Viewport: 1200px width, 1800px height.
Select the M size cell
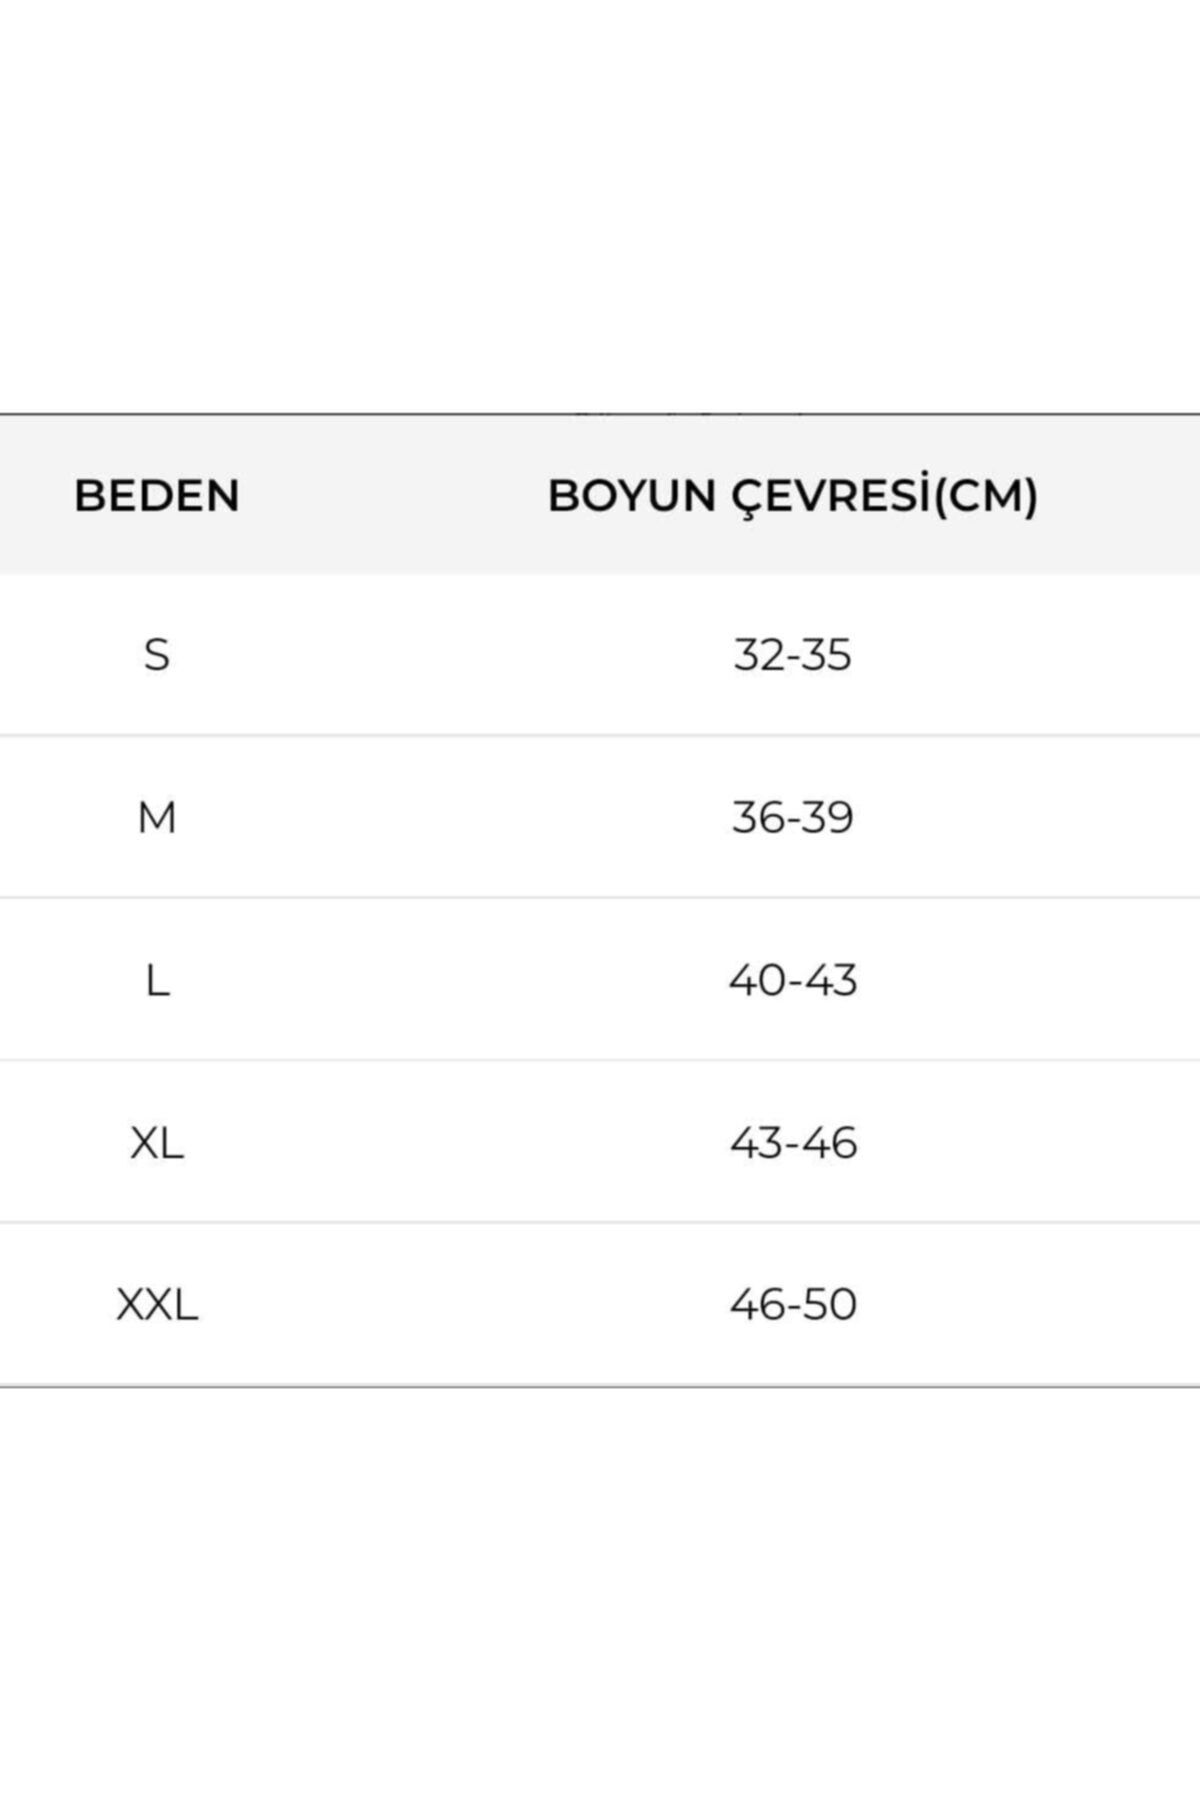pos(157,818)
